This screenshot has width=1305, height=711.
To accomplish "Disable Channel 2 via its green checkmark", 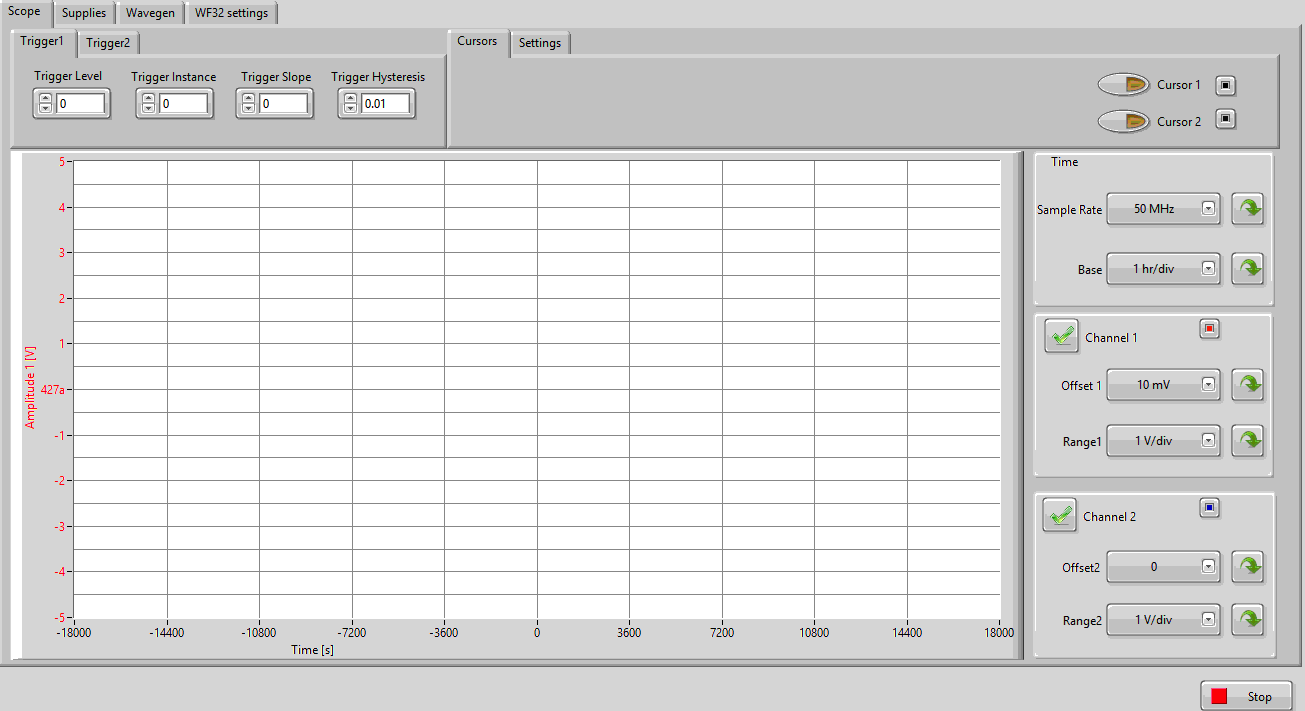I will [x=1059, y=515].
